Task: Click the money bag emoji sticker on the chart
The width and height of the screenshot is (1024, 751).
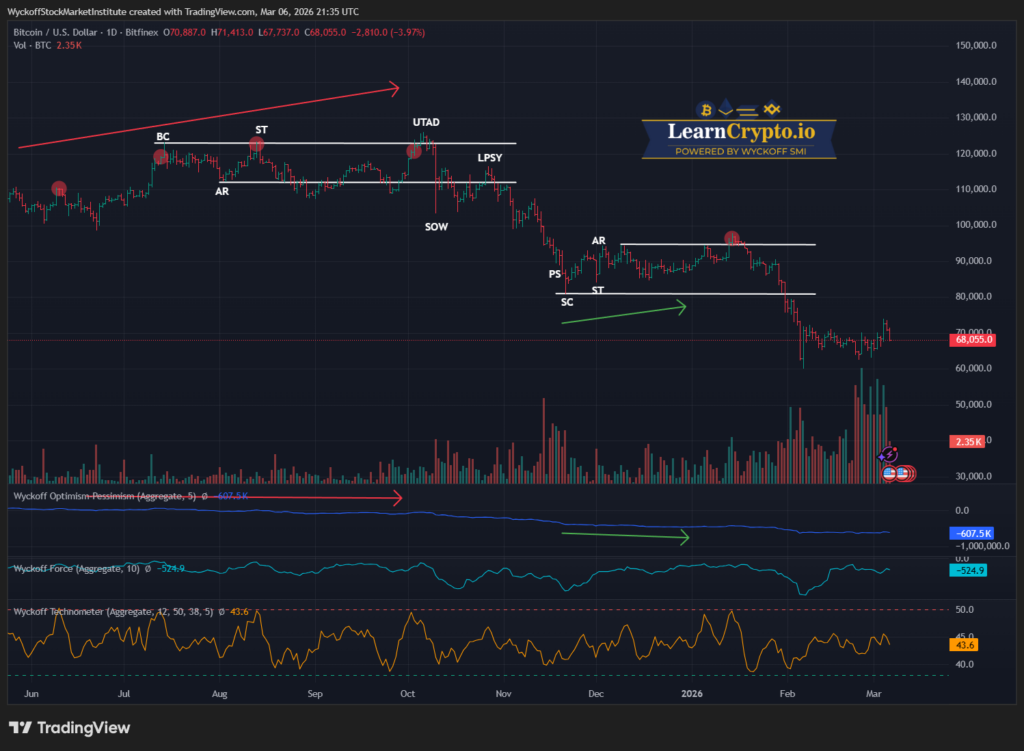Action: 898,473
